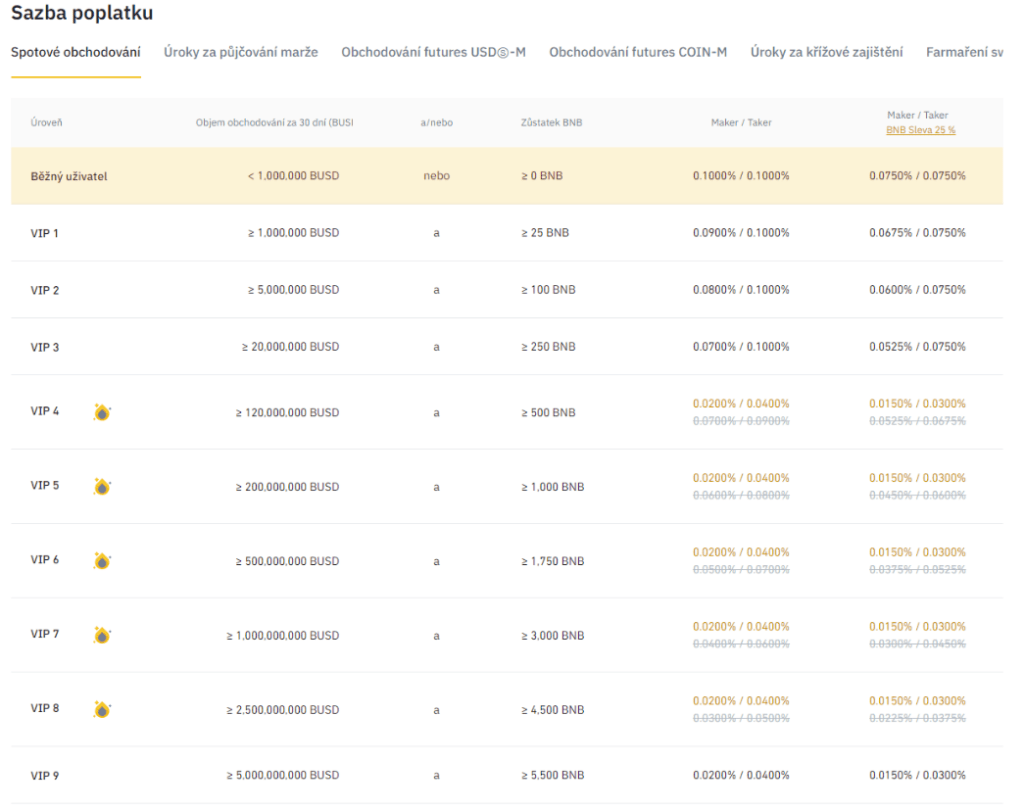Click the 0.0900% / 0.1000% fee for VIP 1

pyautogui.click(x=741, y=233)
